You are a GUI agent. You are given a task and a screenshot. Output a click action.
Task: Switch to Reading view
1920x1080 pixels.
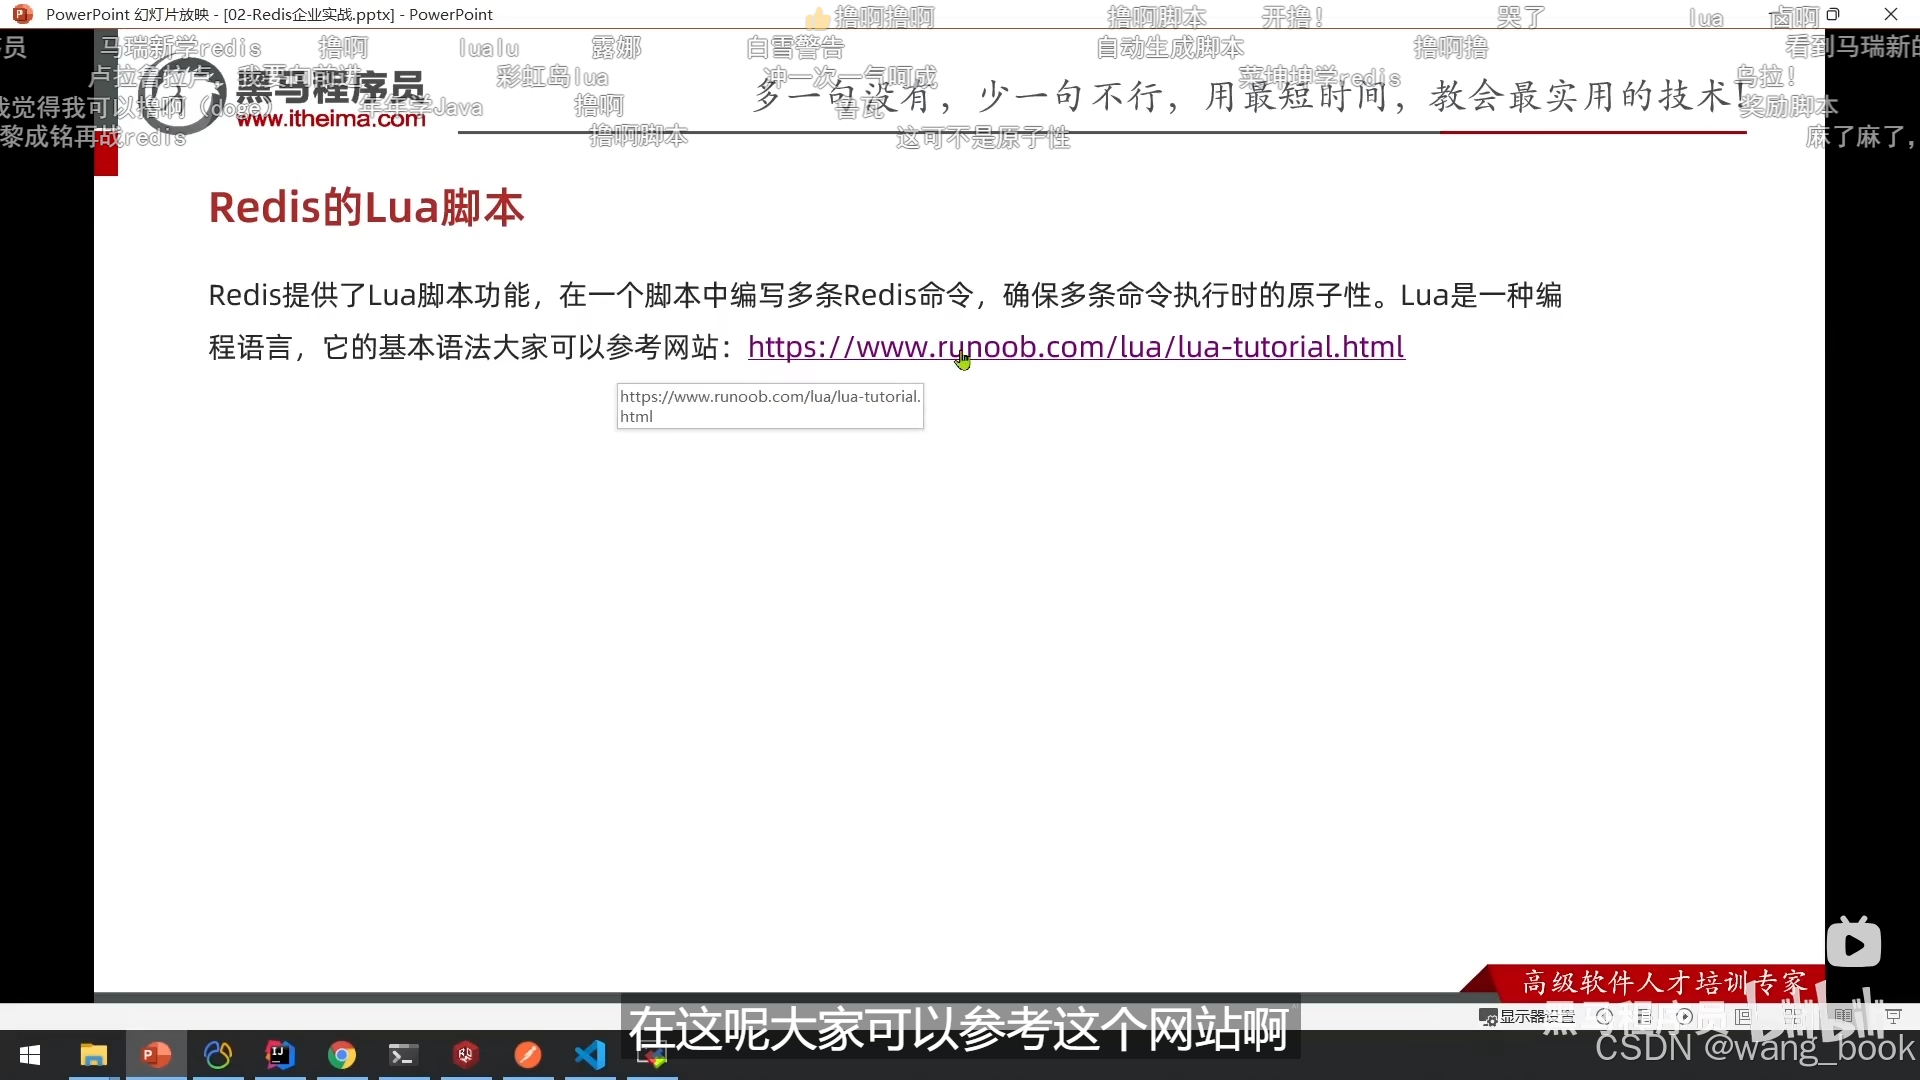click(x=1843, y=1016)
